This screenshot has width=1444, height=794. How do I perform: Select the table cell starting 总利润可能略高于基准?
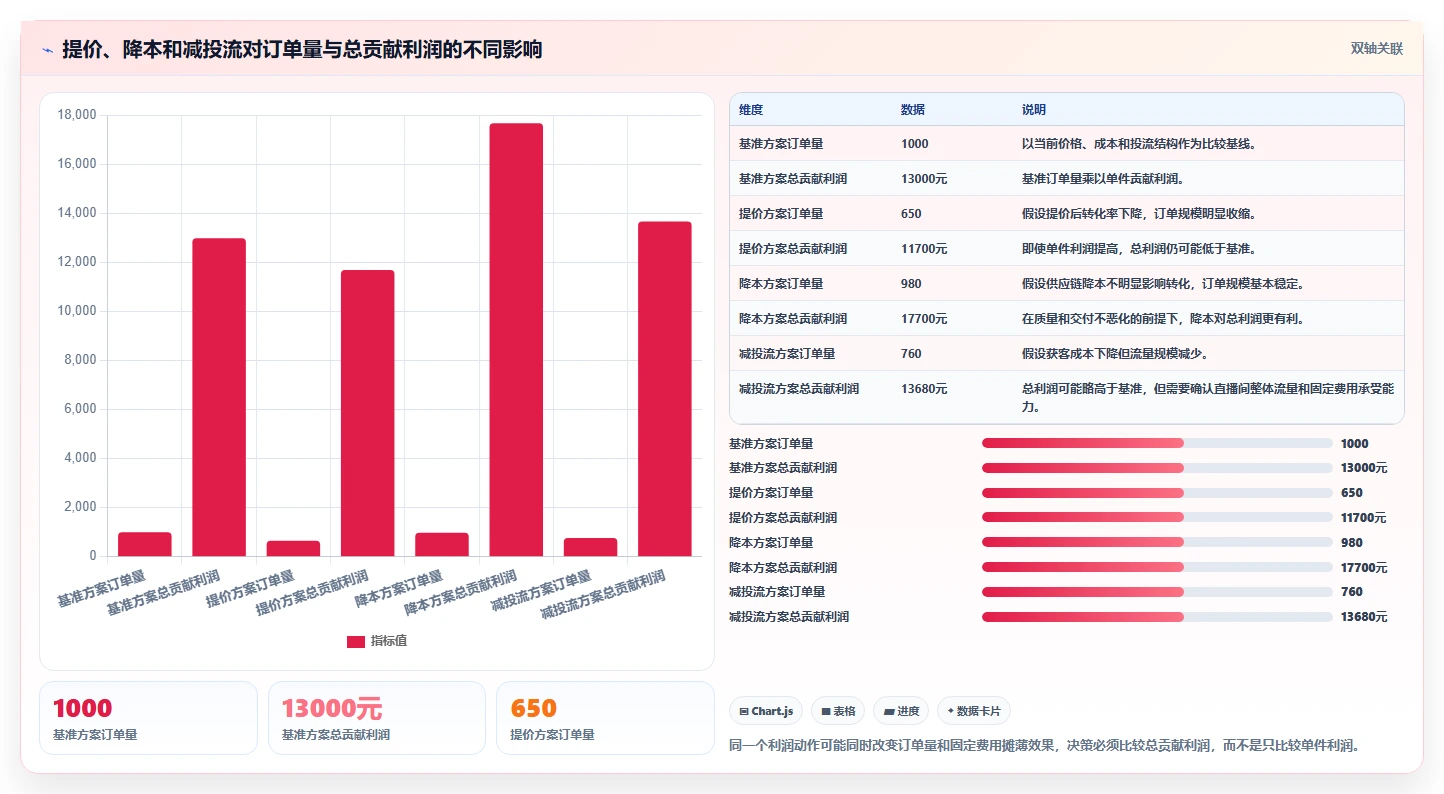tap(1207, 398)
